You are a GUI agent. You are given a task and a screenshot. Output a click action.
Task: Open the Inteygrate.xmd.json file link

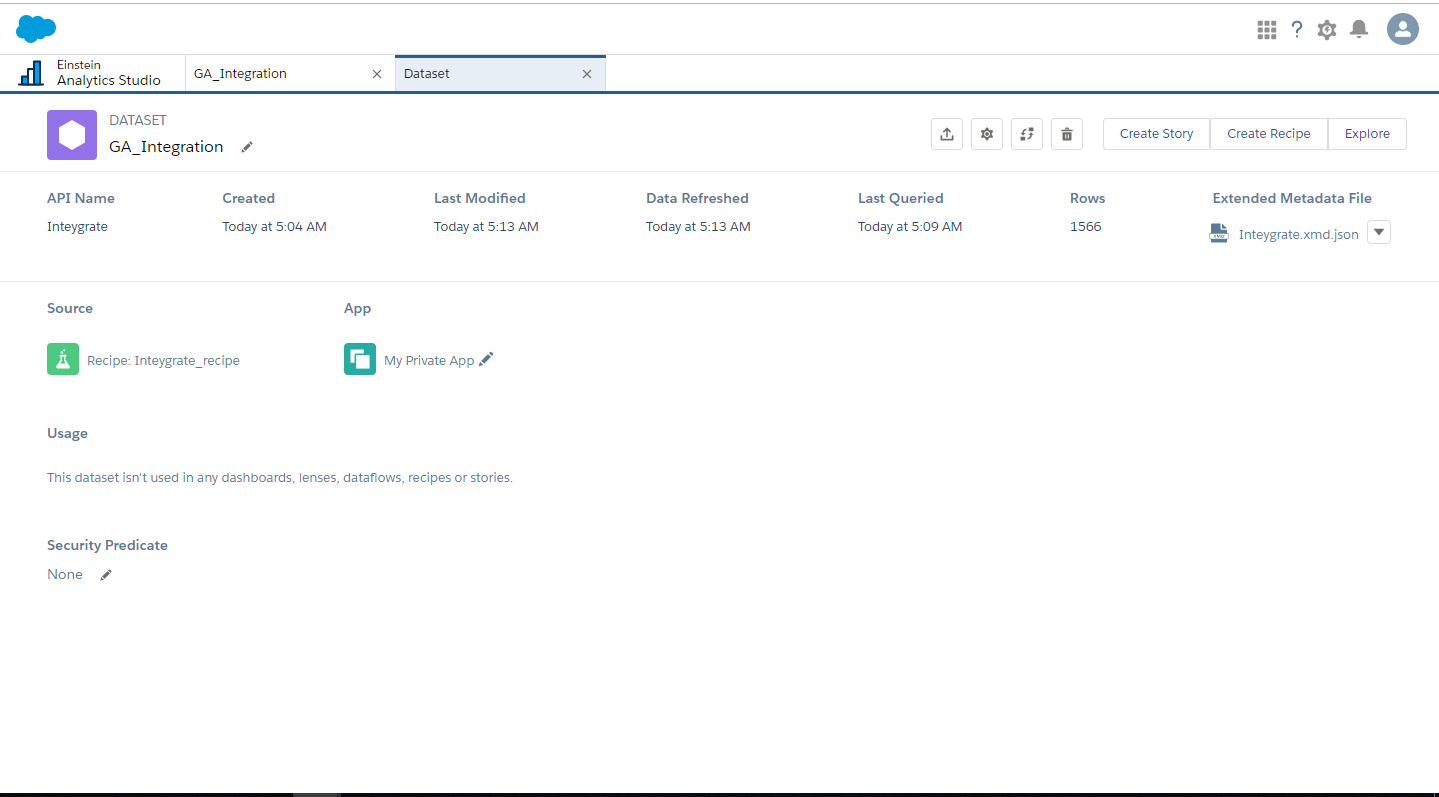[x=1299, y=235]
